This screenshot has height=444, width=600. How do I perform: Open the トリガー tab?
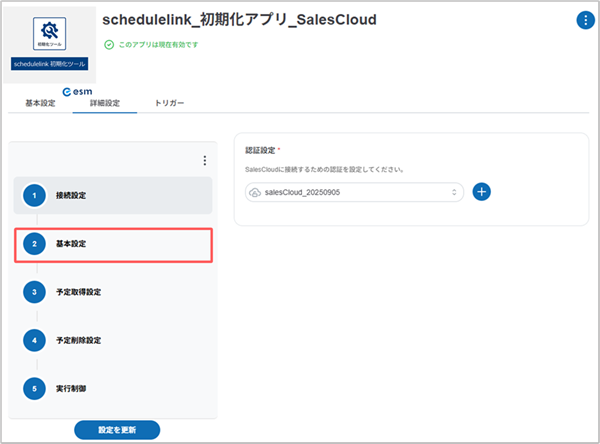coord(169,104)
